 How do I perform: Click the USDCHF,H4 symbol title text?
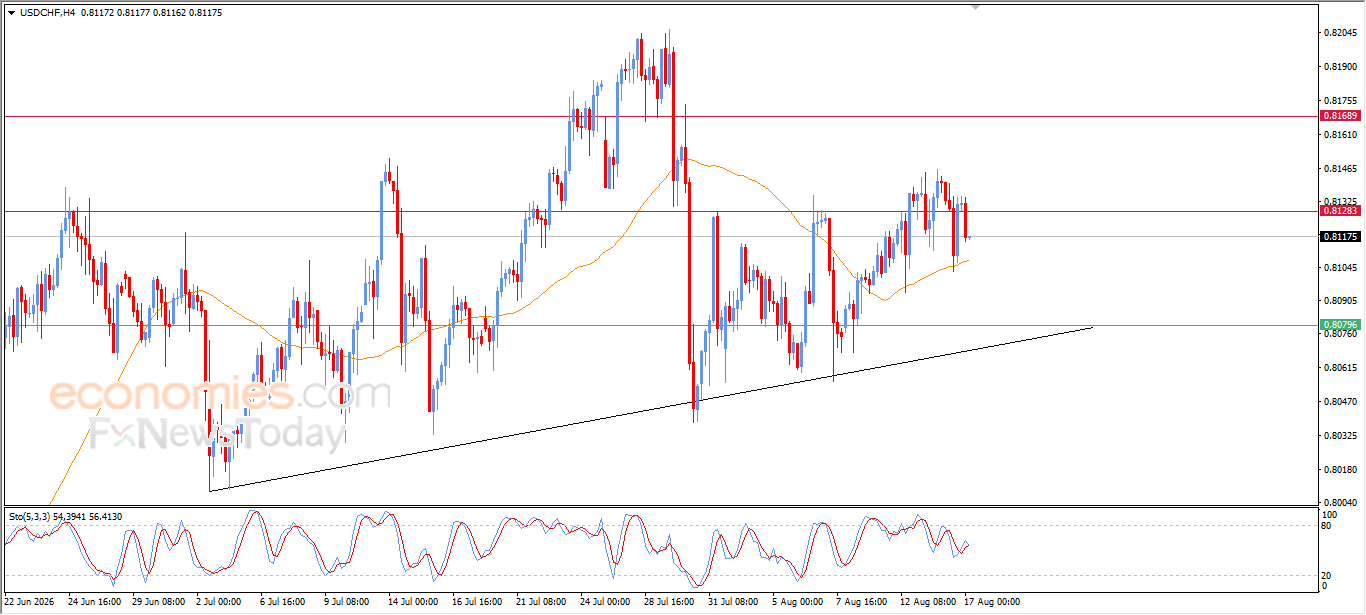[47, 12]
